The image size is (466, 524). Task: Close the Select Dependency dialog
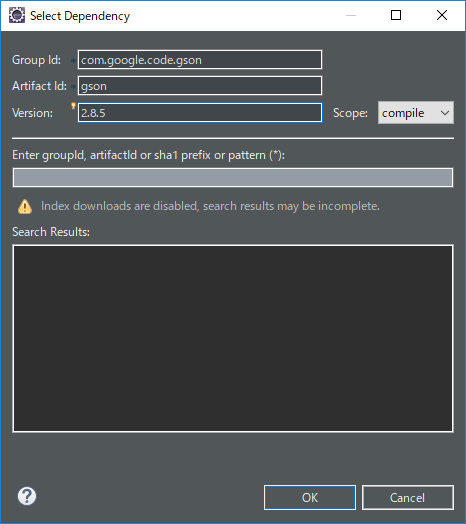tap(442, 15)
